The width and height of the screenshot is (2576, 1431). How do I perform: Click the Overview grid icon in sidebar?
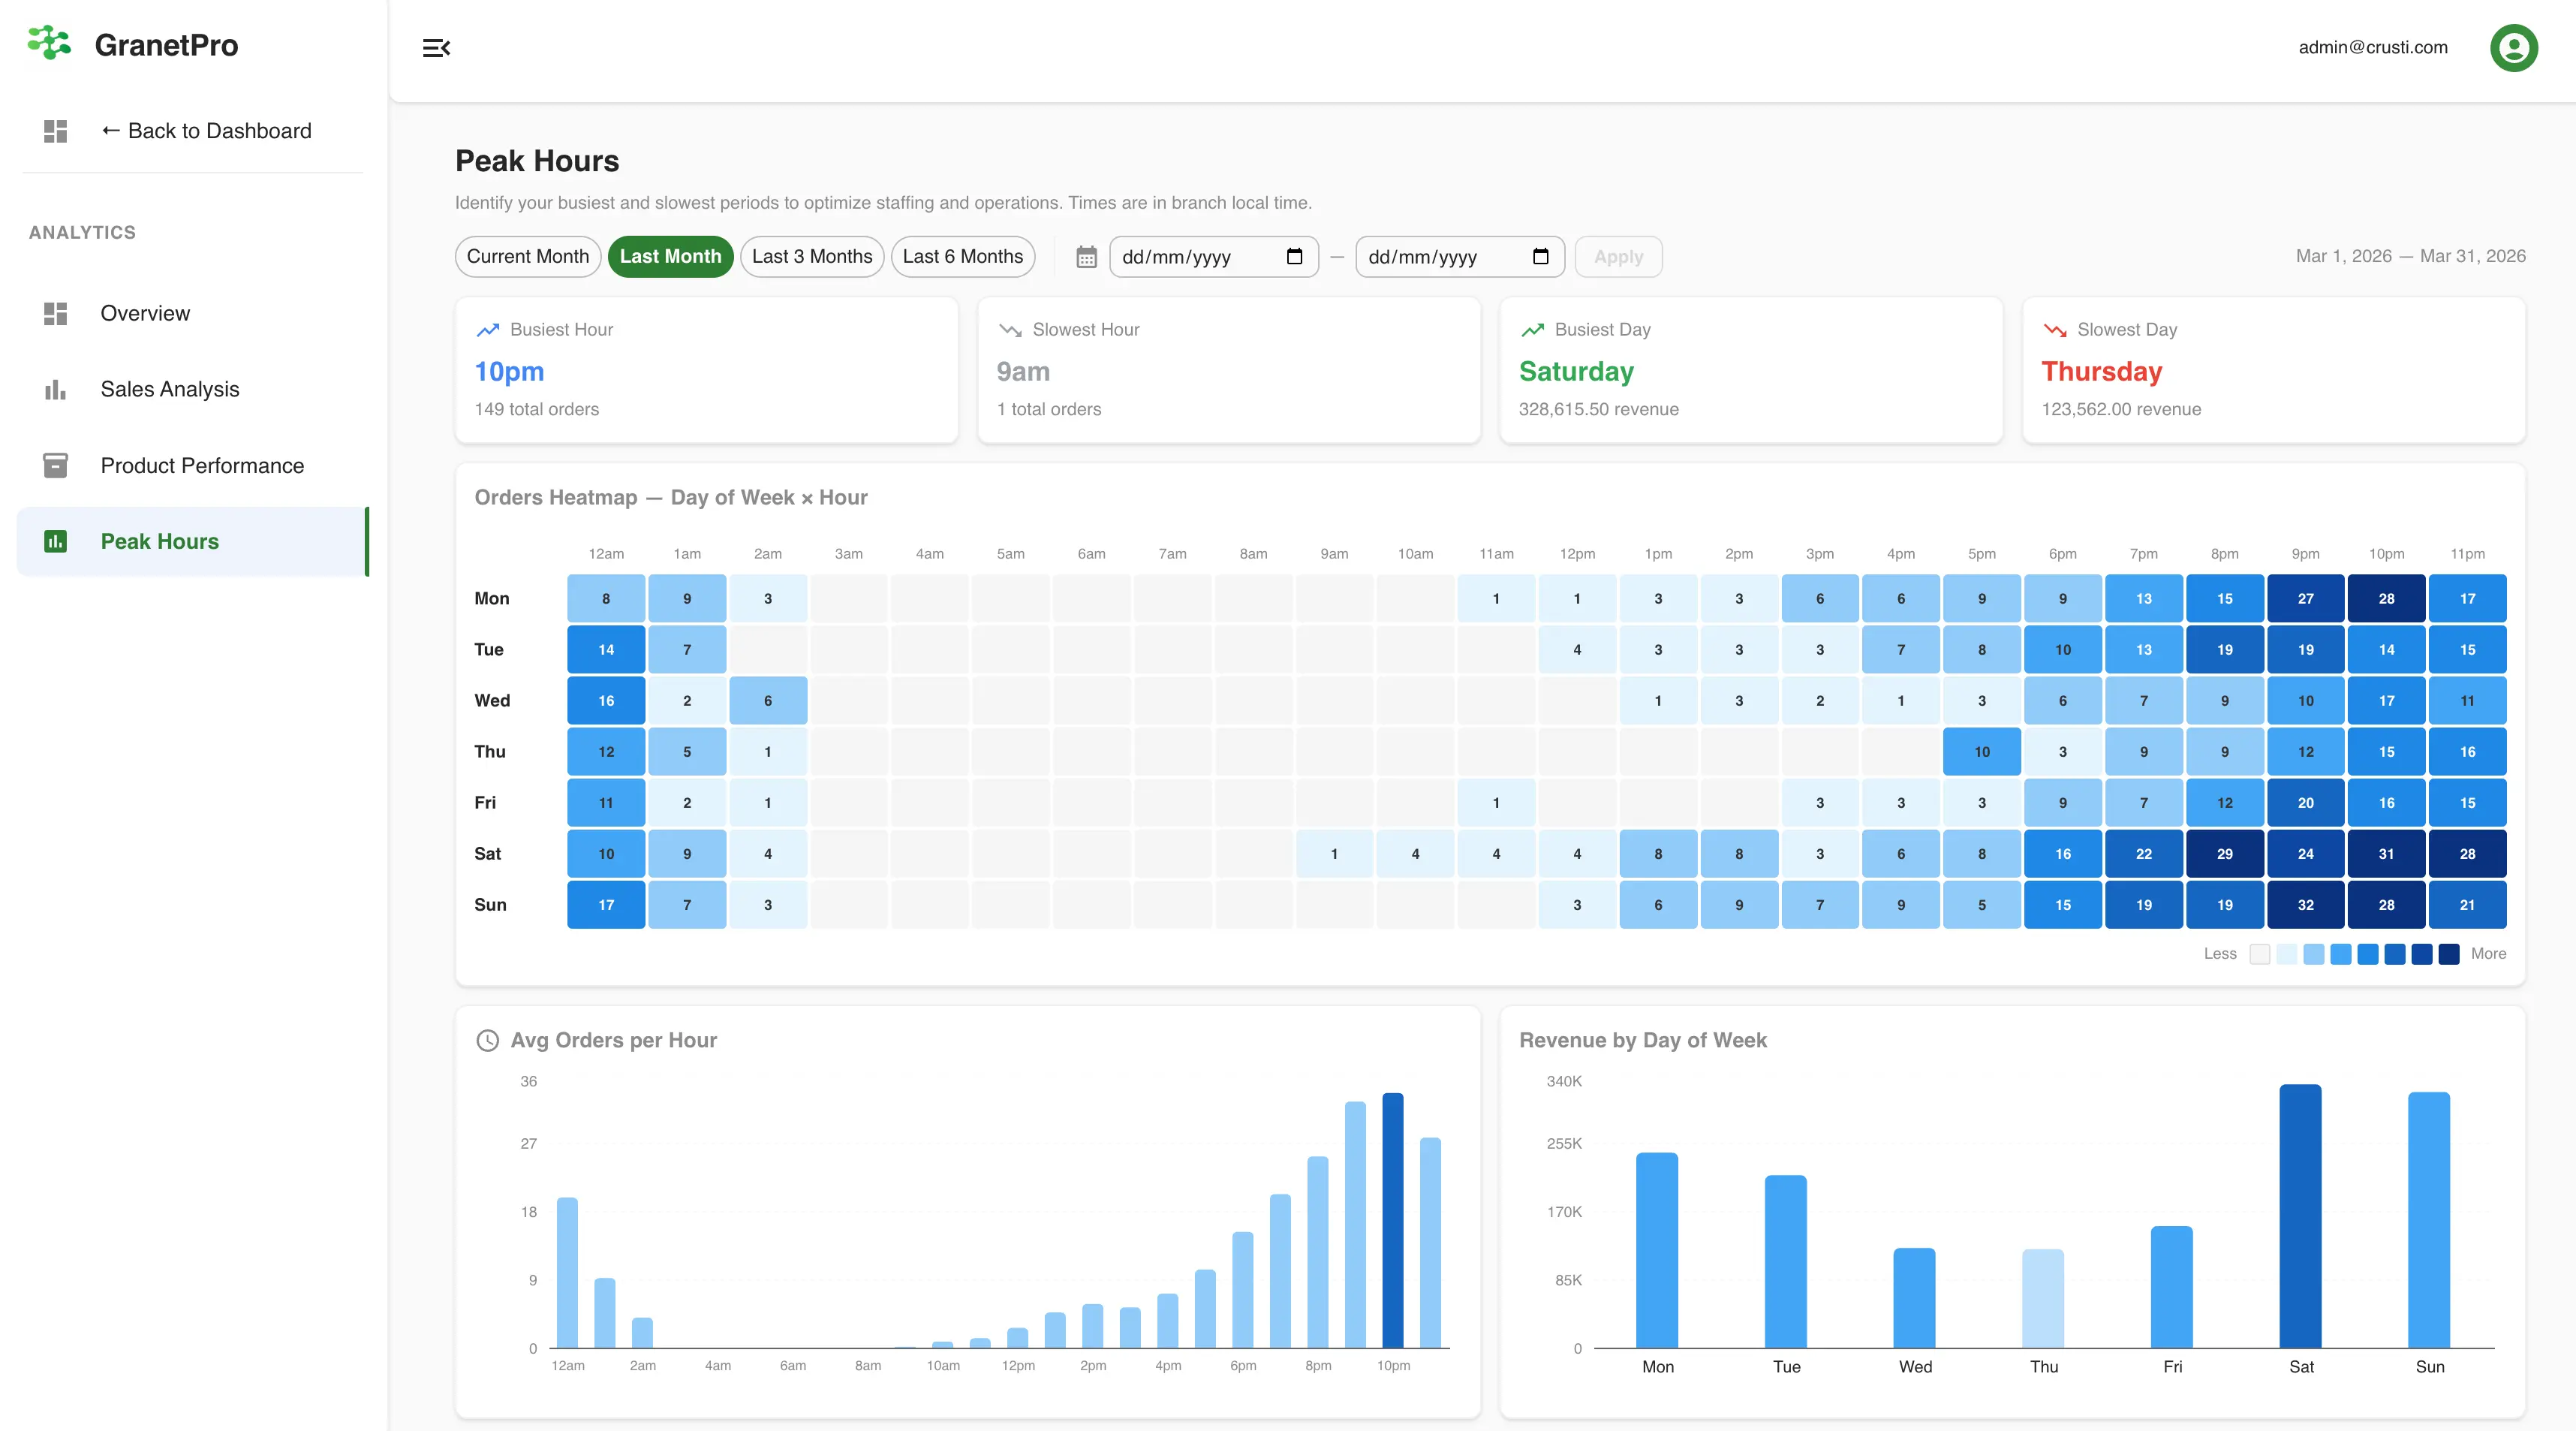pos(55,313)
